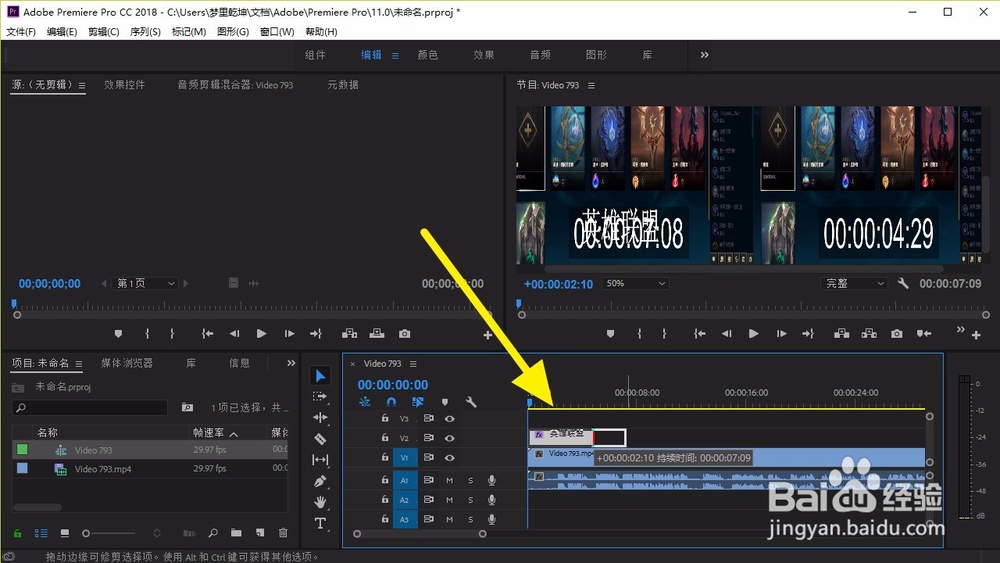The image size is (1000, 563).
Task: Go to In point in Program monitor
Action: click(x=700, y=333)
